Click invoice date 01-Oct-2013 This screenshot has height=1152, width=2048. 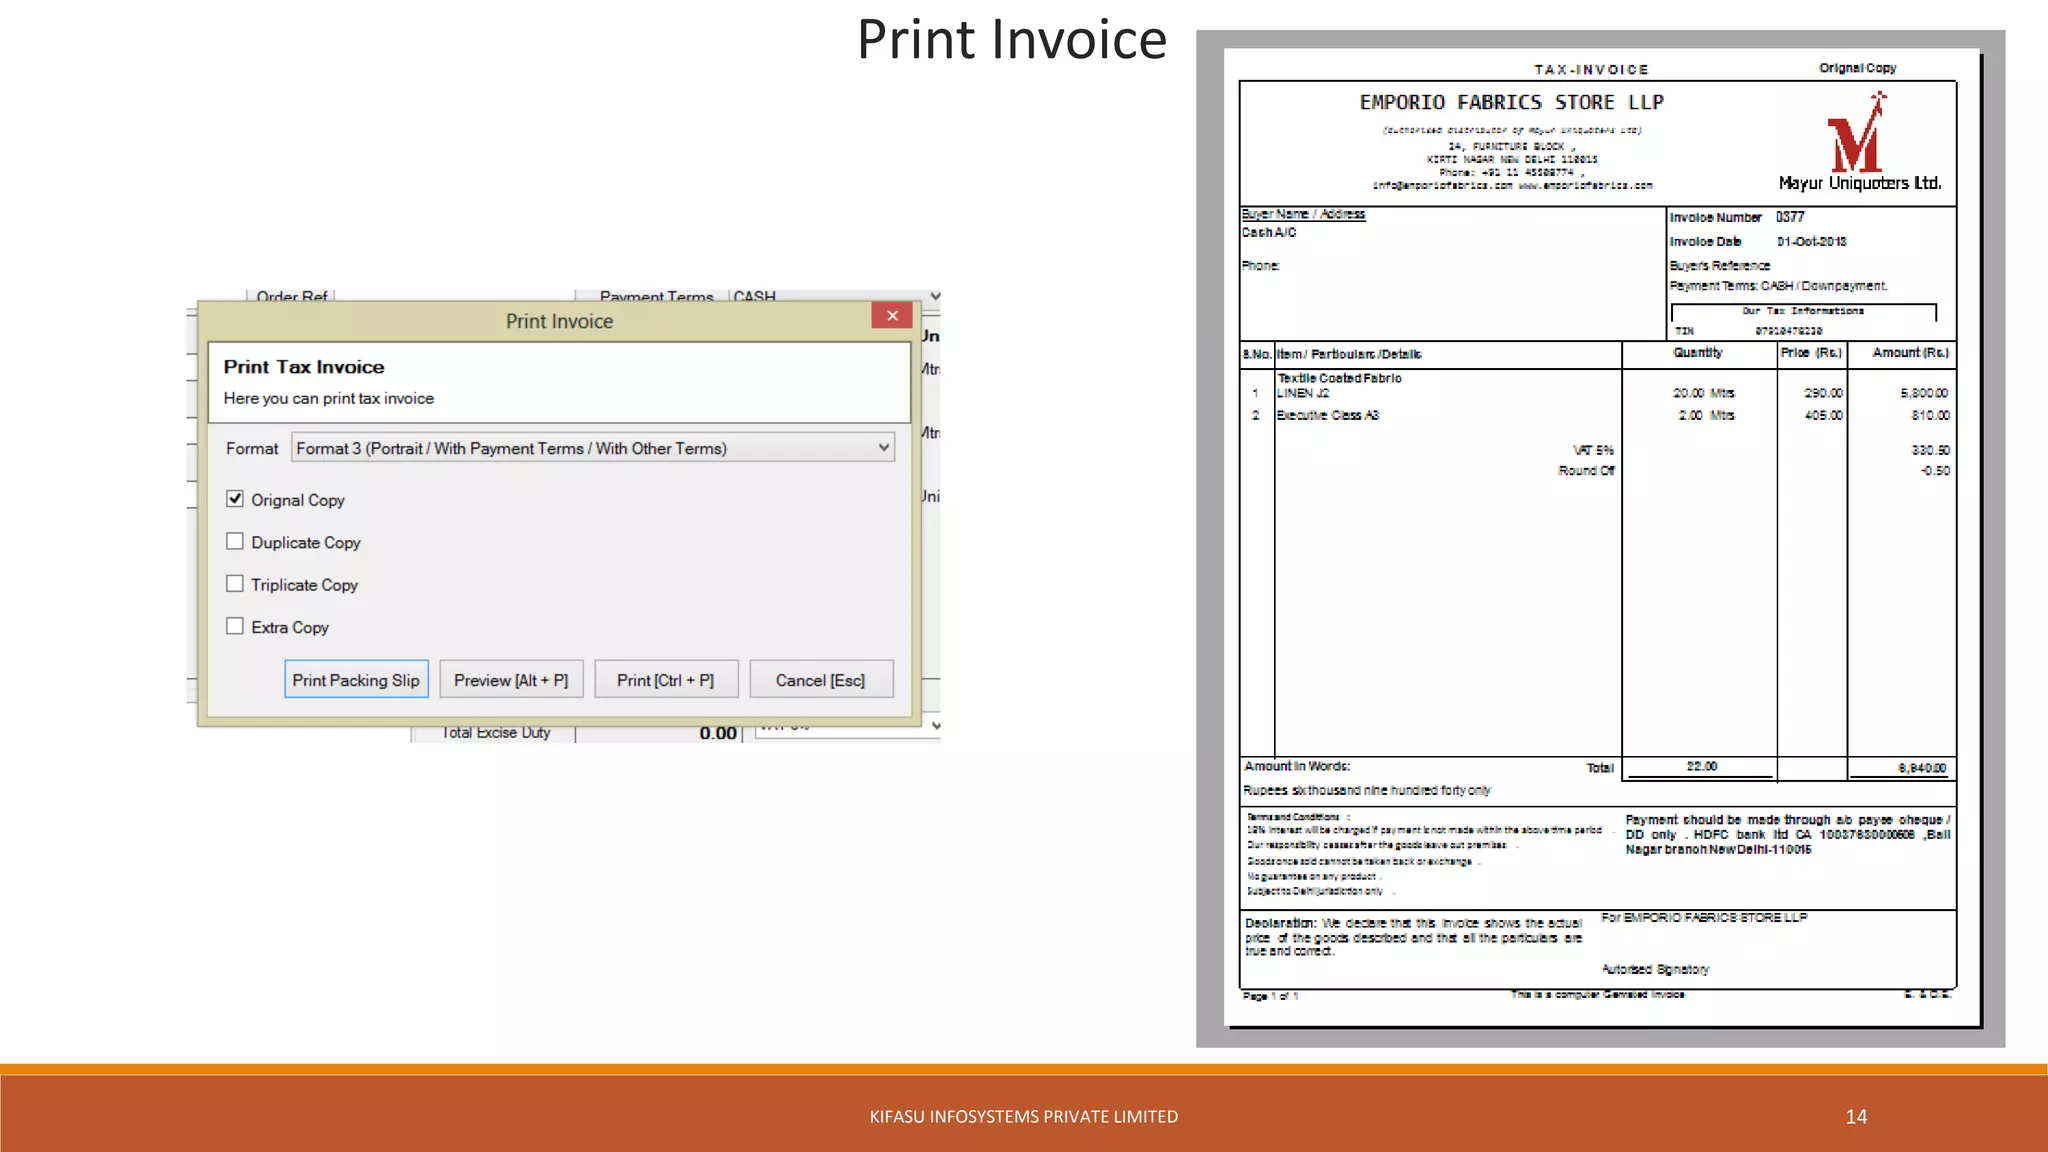pos(1812,242)
